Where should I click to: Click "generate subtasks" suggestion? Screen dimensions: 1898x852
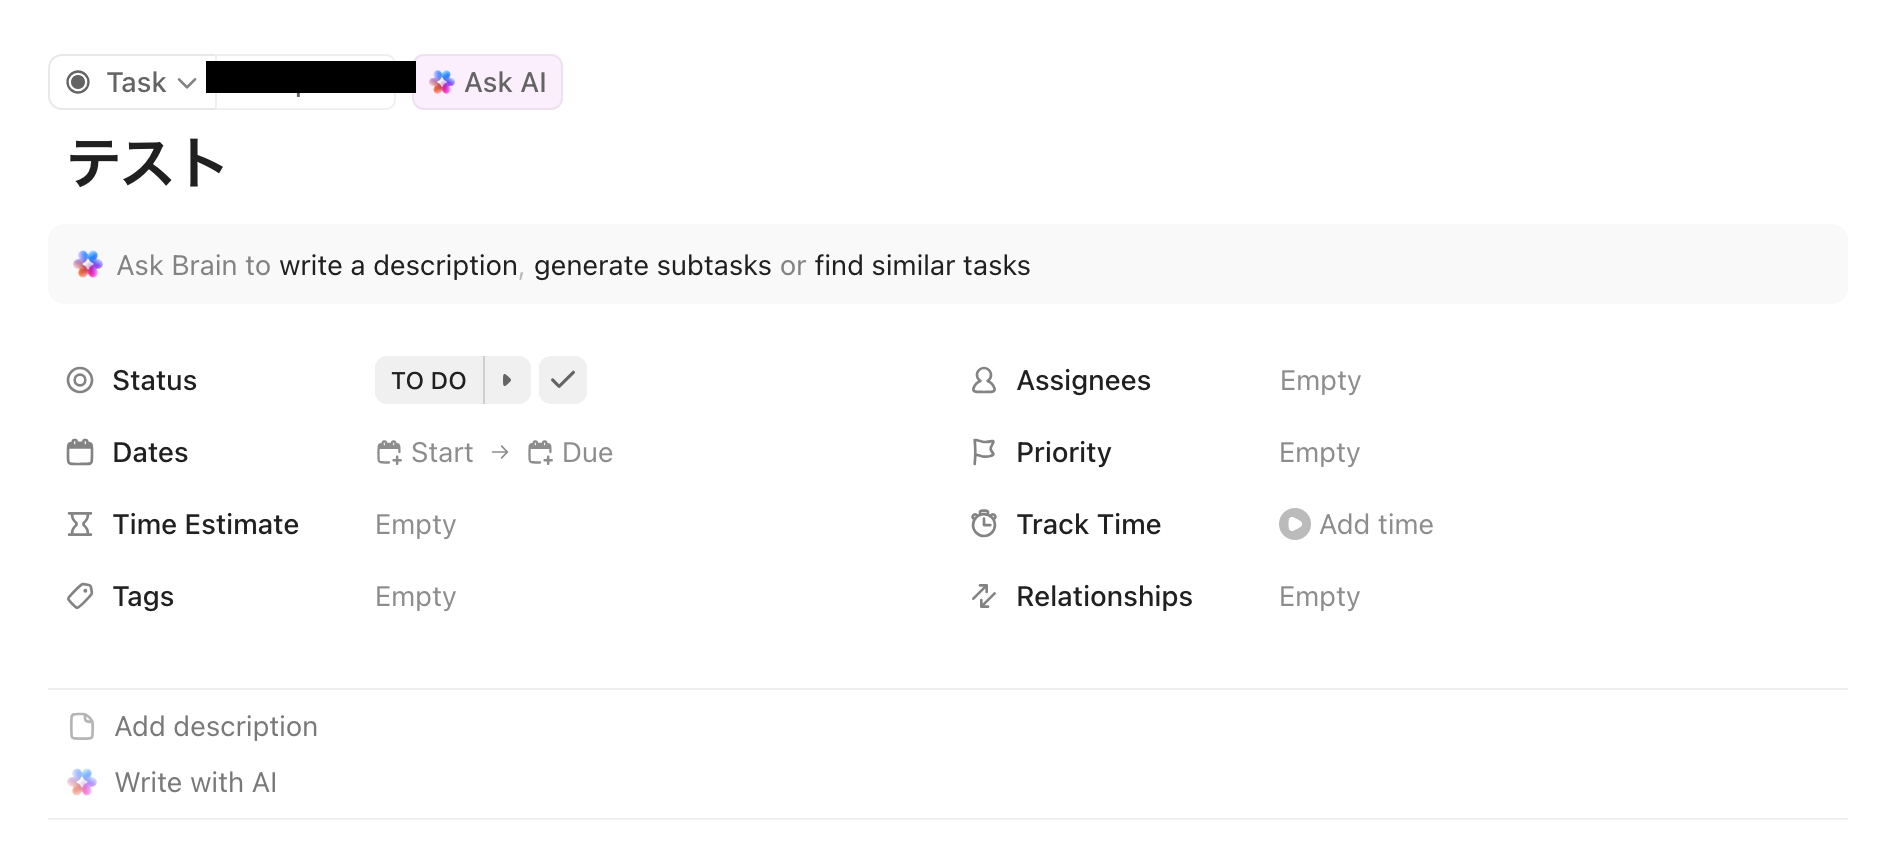652,265
